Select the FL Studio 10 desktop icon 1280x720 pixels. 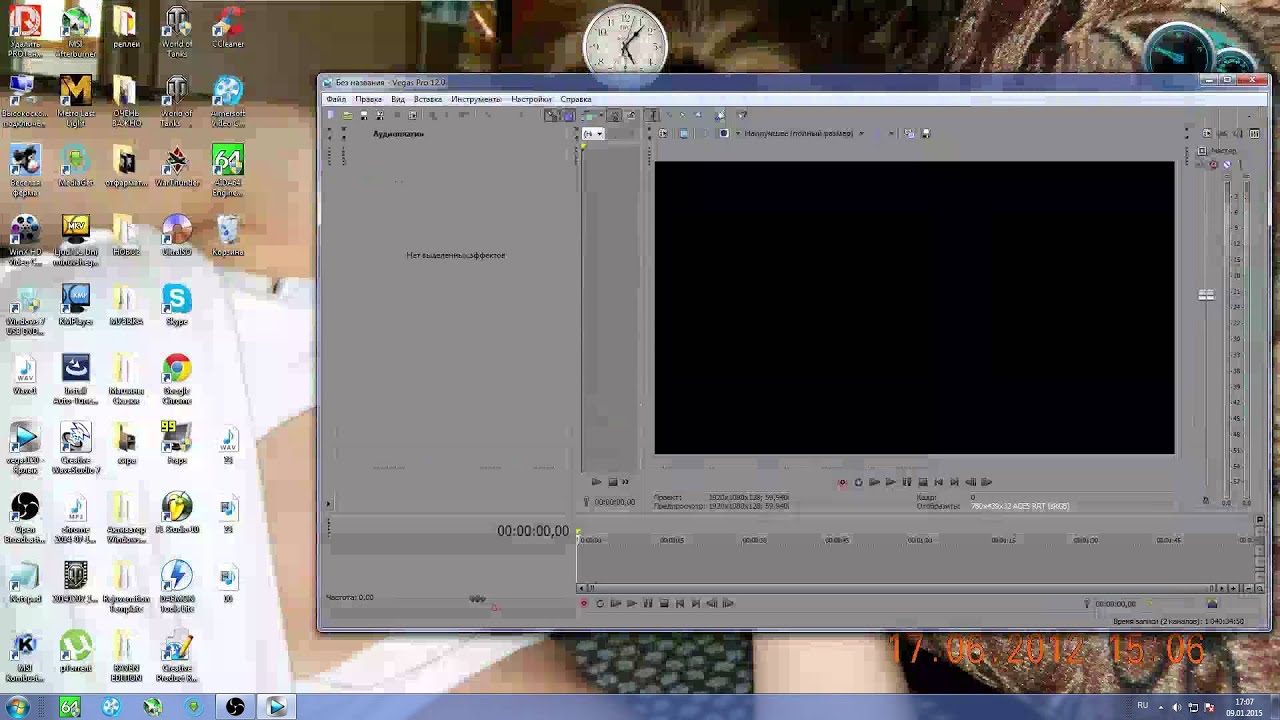pyautogui.click(x=177, y=513)
